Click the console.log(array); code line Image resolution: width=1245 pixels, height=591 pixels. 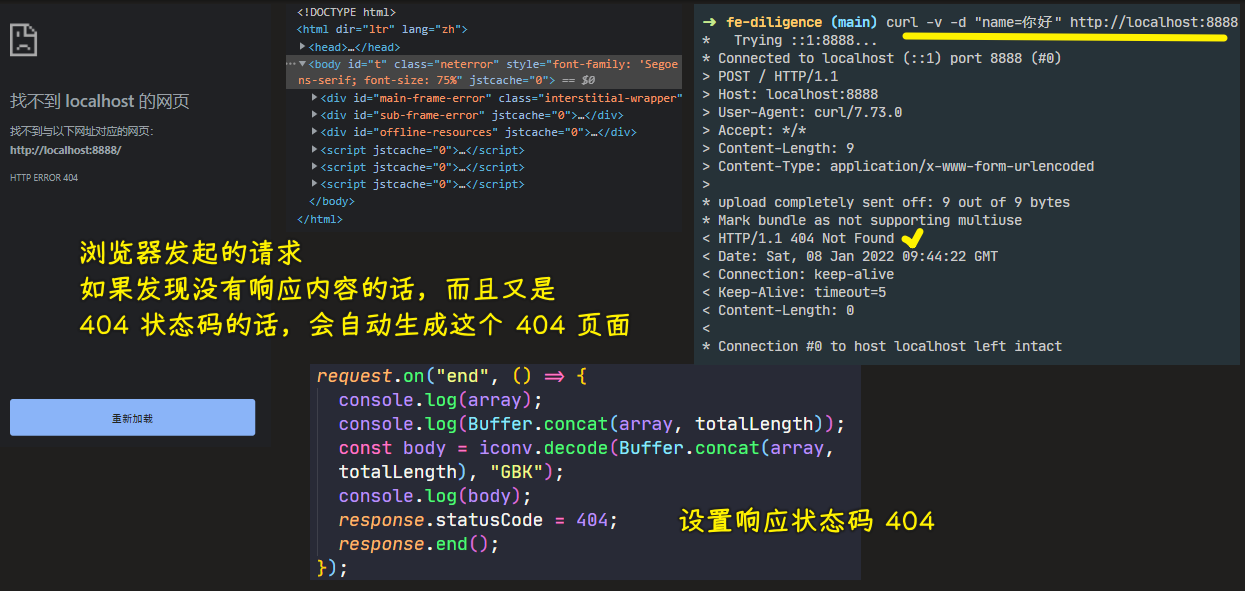pyautogui.click(x=440, y=400)
